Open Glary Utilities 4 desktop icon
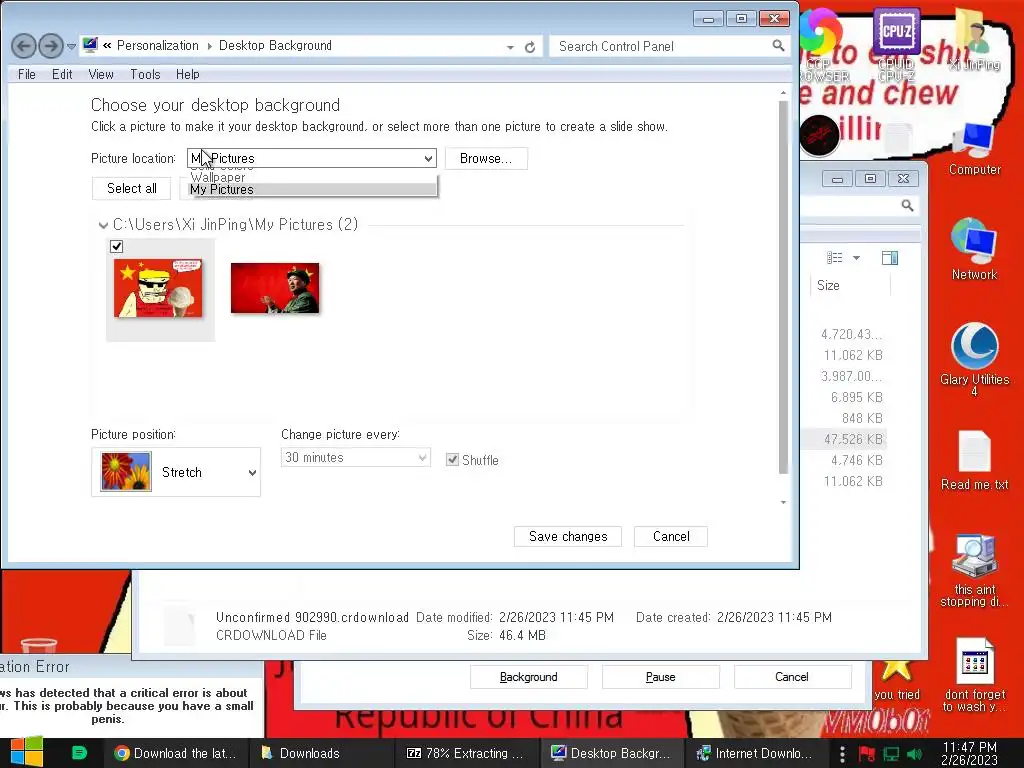1024x768 pixels. [974, 359]
